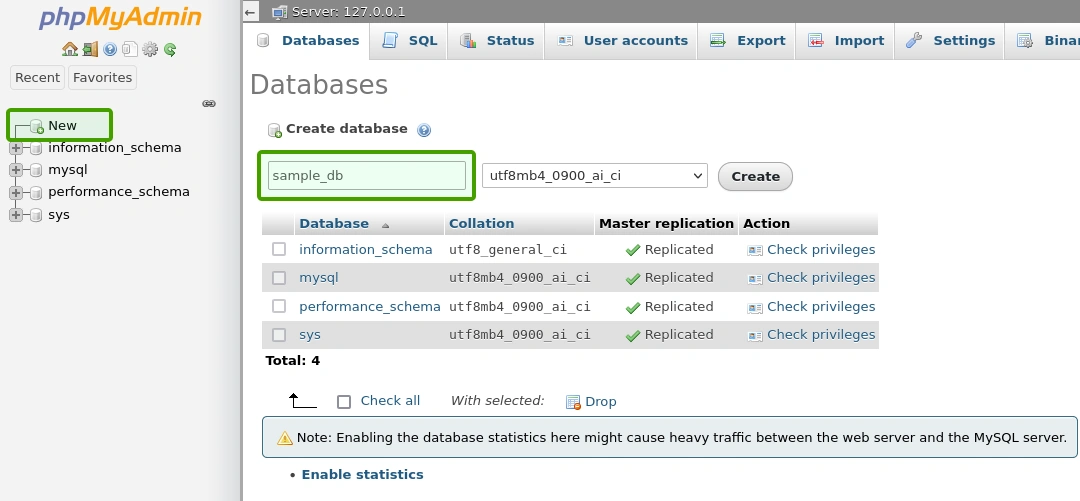Click Server: 127.0.0.1 breadcrumb text
Image resolution: width=1080 pixels, height=501 pixels.
(x=349, y=12)
